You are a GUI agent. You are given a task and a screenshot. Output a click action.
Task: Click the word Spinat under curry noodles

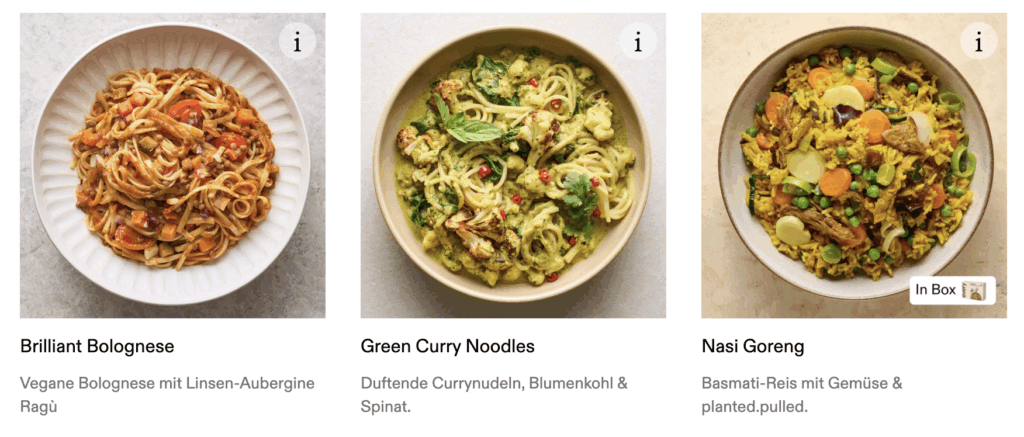pyautogui.click(x=385, y=407)
